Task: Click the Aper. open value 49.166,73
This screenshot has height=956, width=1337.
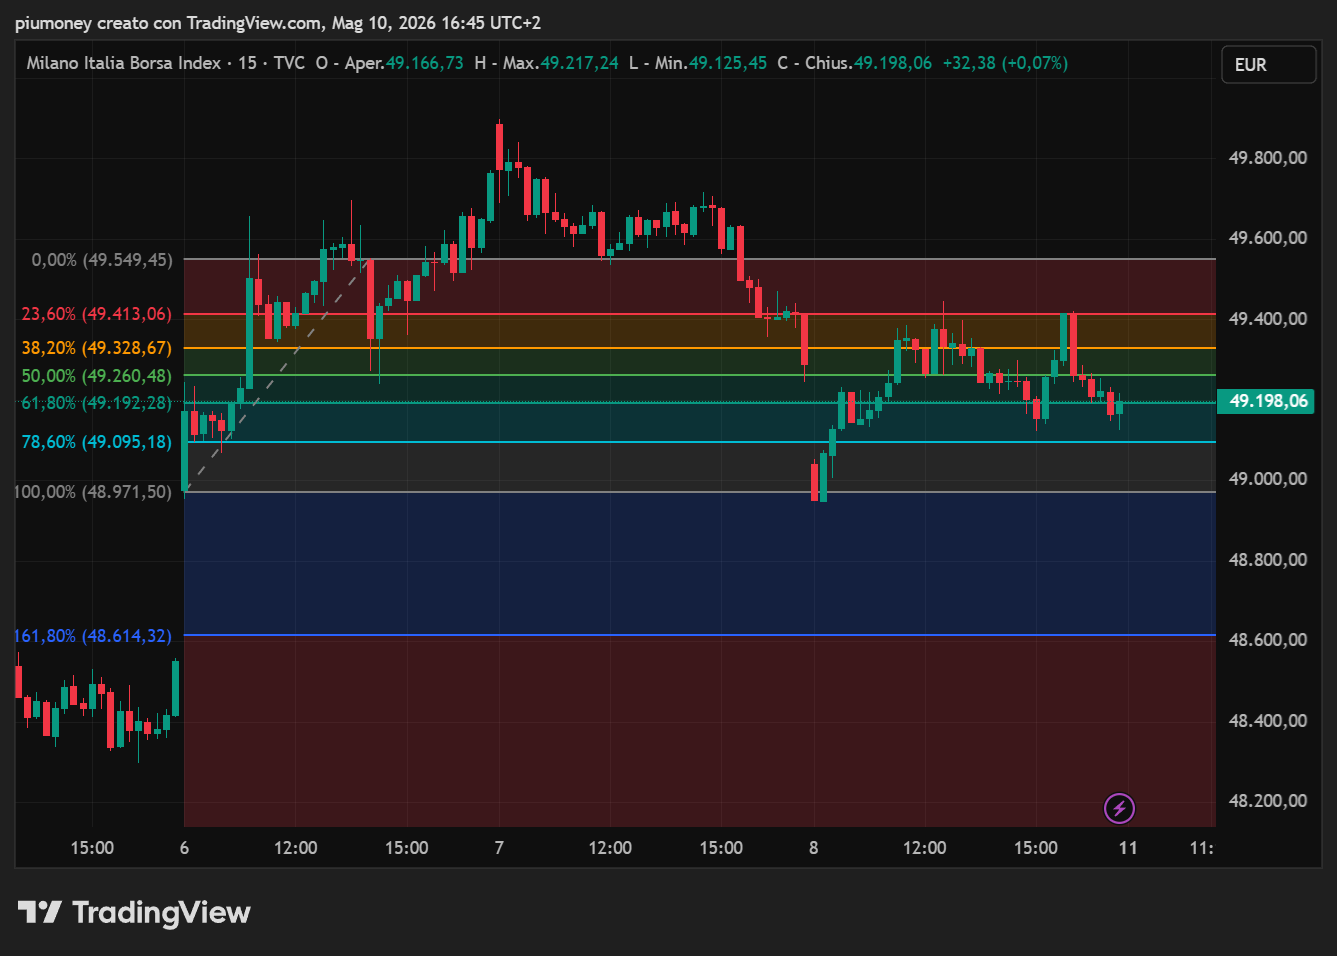Action: (x=425, y=63)
